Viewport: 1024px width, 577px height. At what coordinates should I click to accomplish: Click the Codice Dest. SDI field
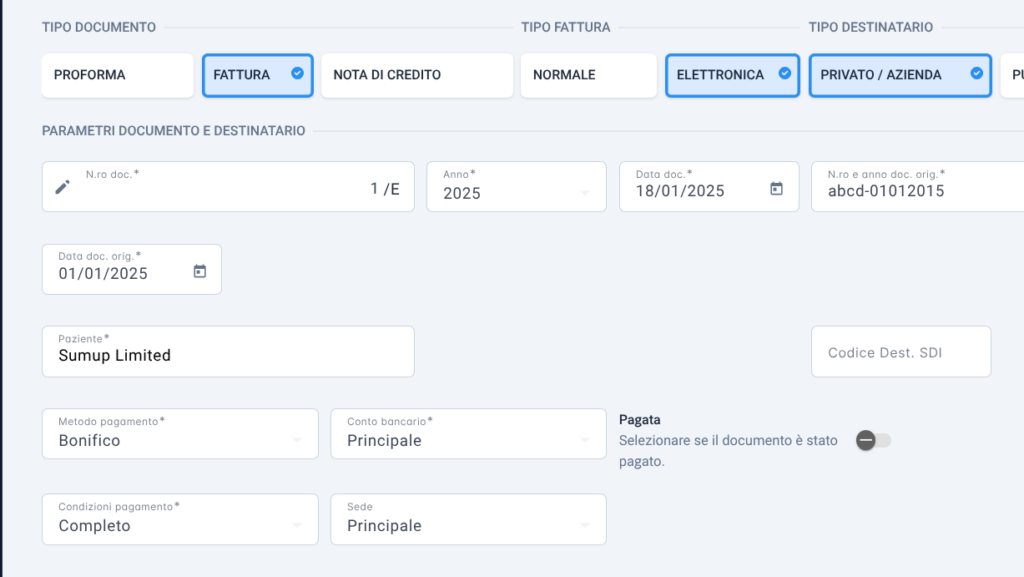coord(901,352)
